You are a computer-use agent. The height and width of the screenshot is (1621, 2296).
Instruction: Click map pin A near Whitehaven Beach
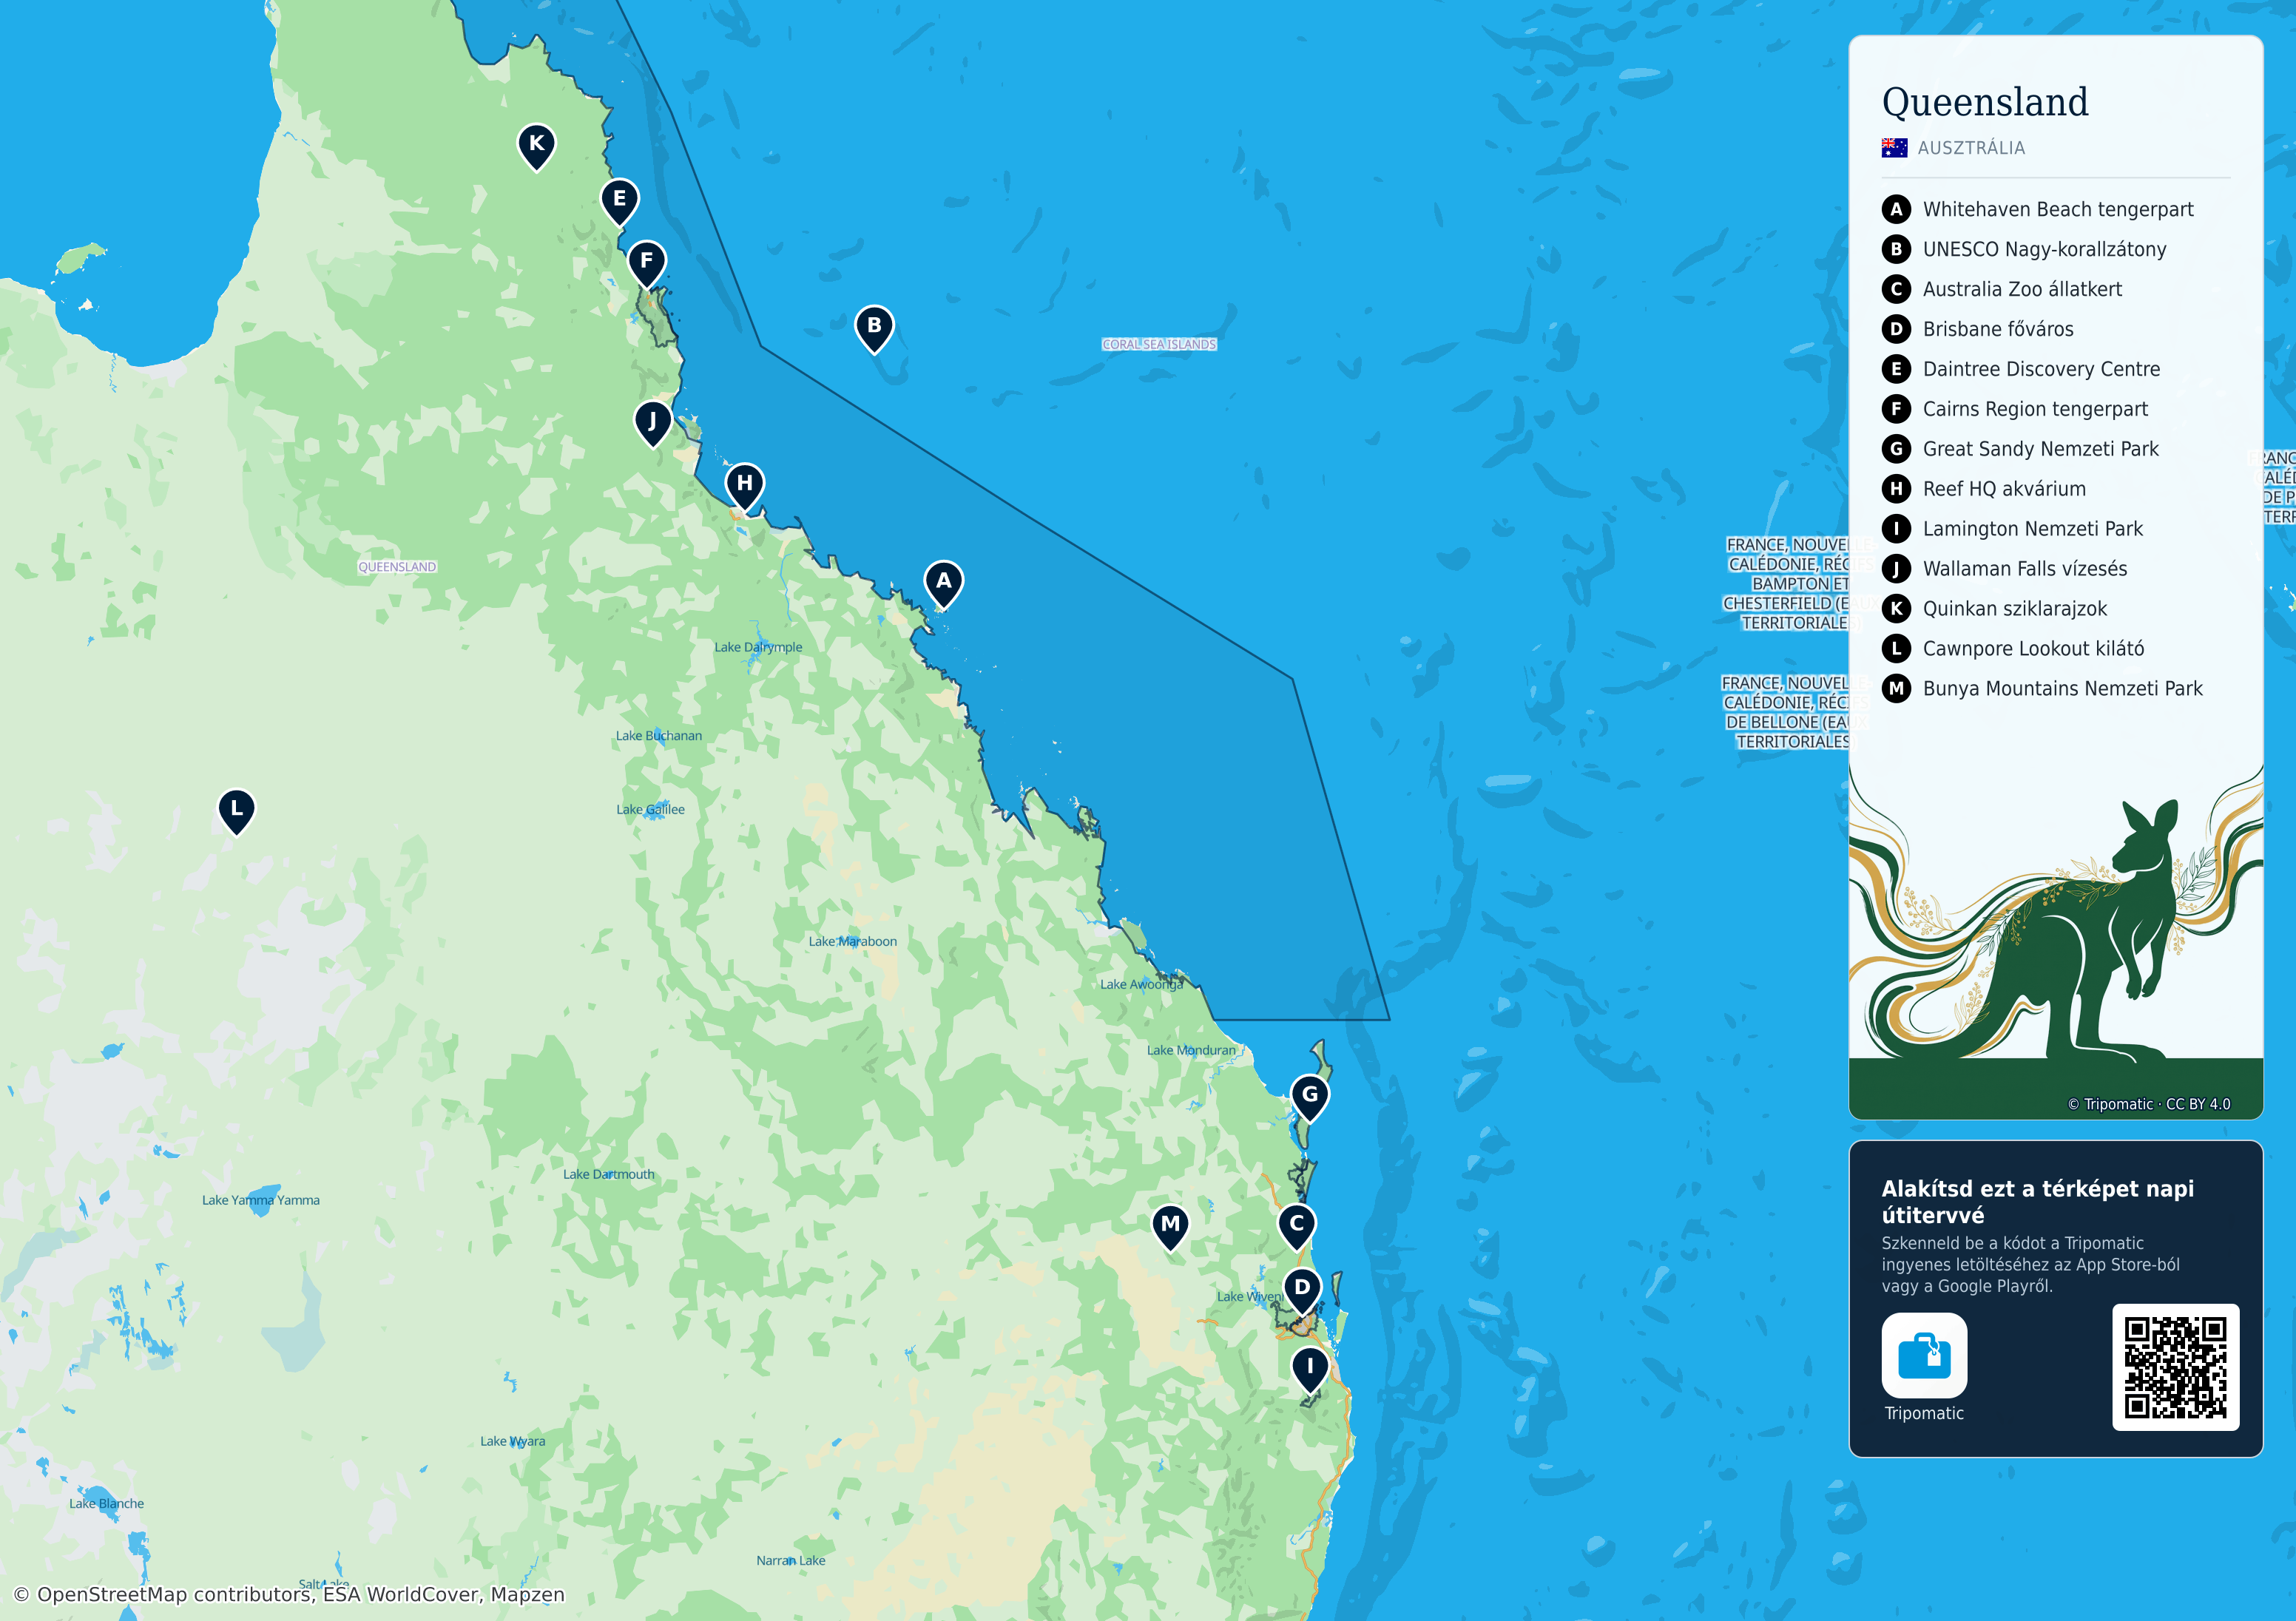(943, 584)
